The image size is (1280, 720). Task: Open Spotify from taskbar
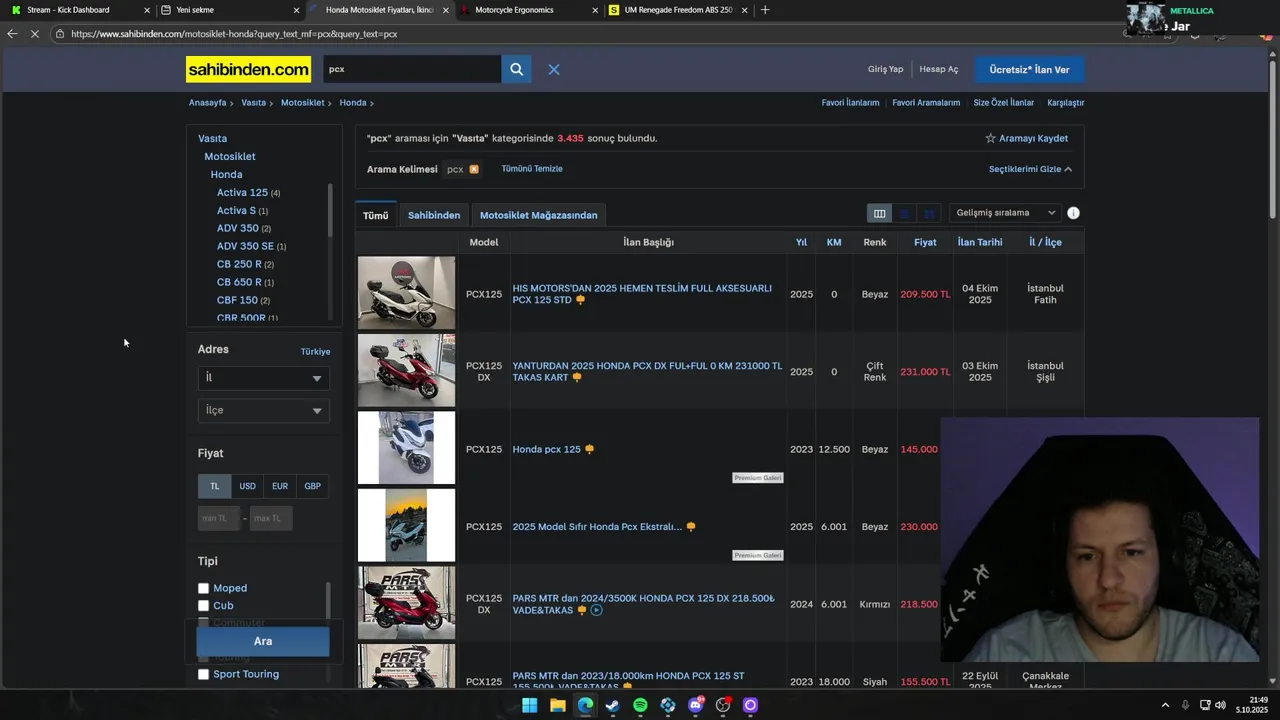[x=640, y=705]
